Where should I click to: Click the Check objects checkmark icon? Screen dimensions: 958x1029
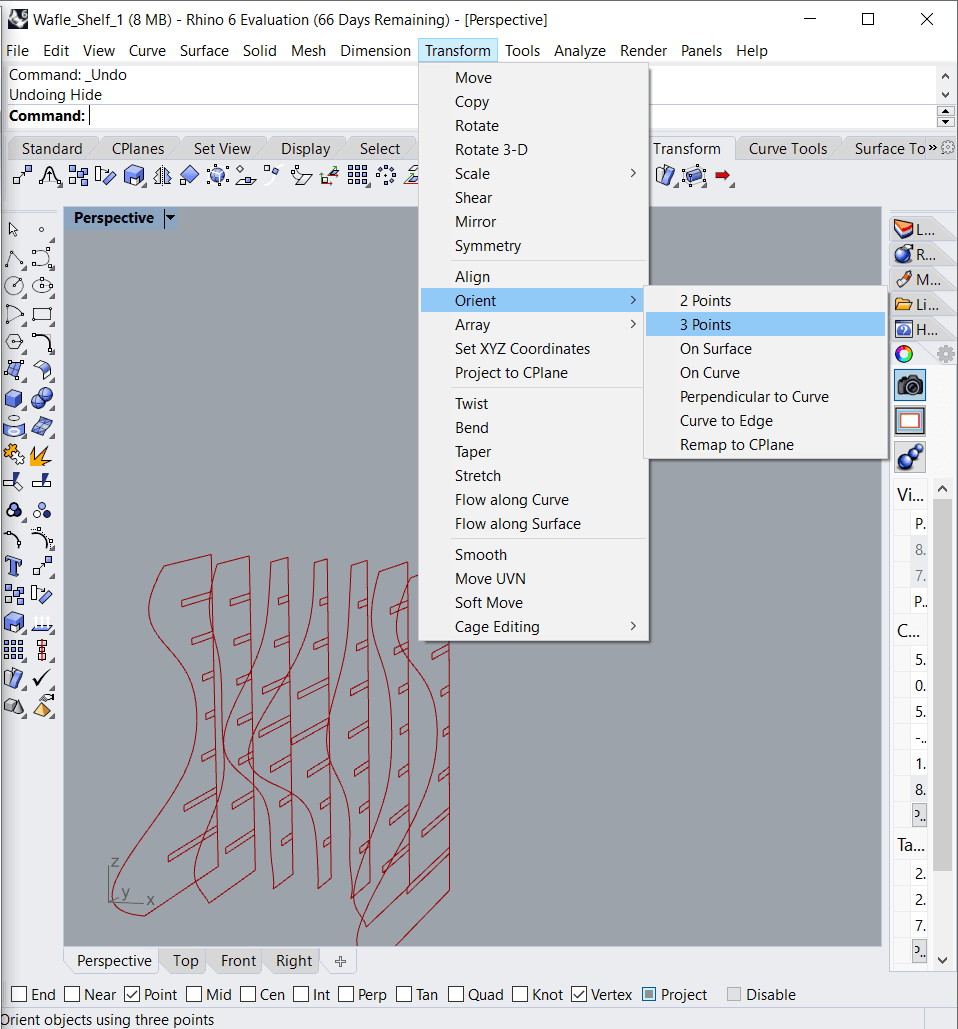(x=41, y=678)
